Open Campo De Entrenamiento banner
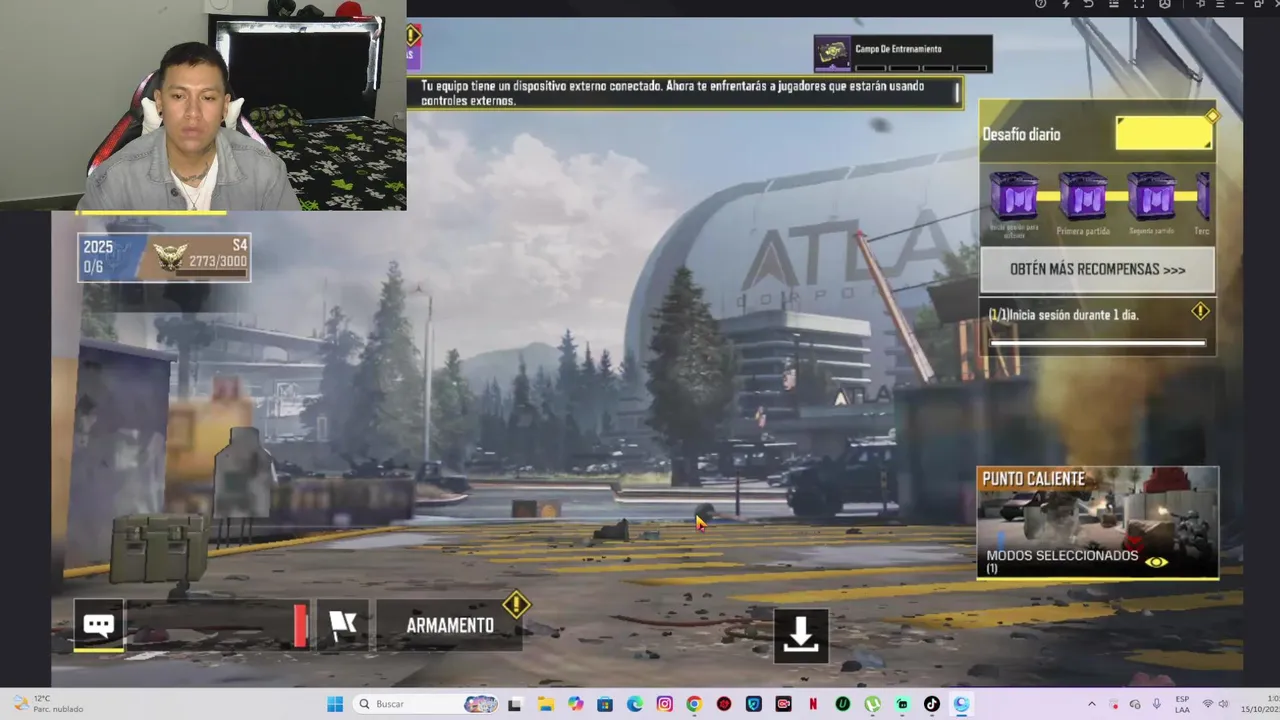The image size is (1280, 720). point(903,53)
